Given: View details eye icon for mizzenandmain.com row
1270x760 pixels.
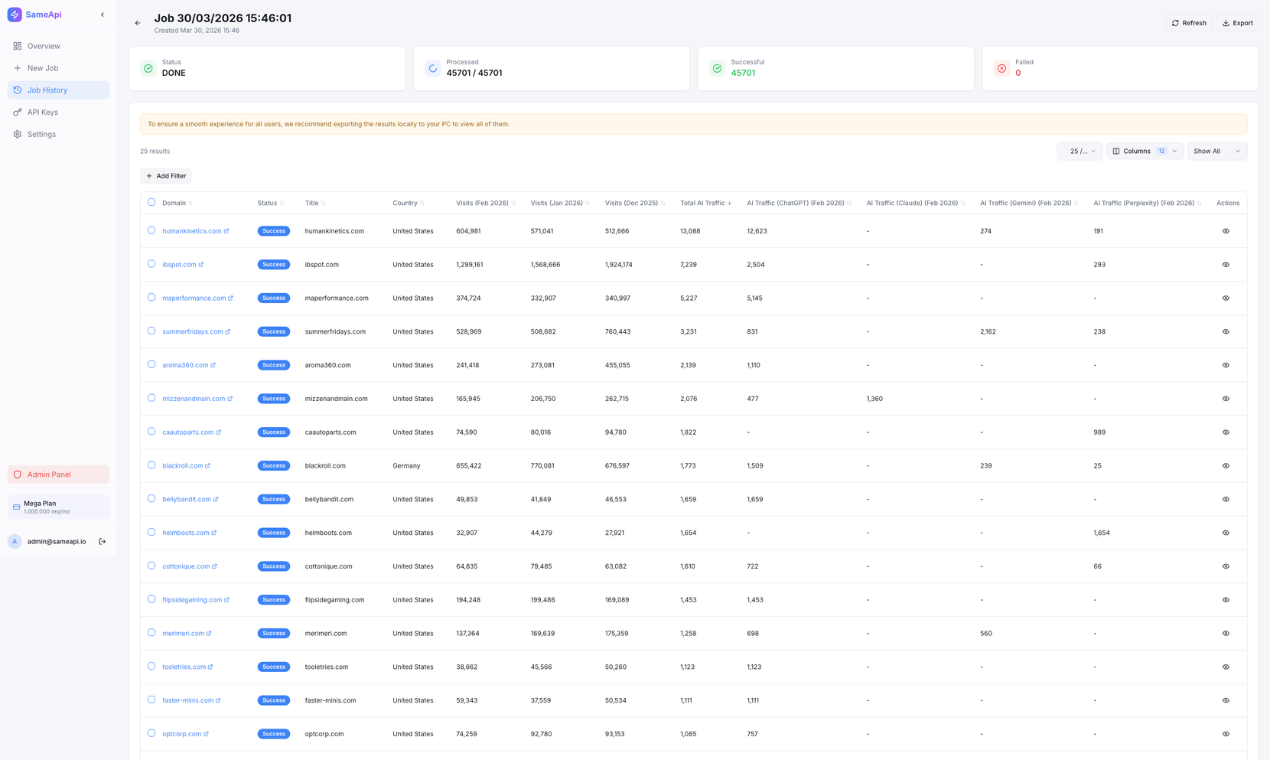Looking at the screenshot, I should [1226, 399].
